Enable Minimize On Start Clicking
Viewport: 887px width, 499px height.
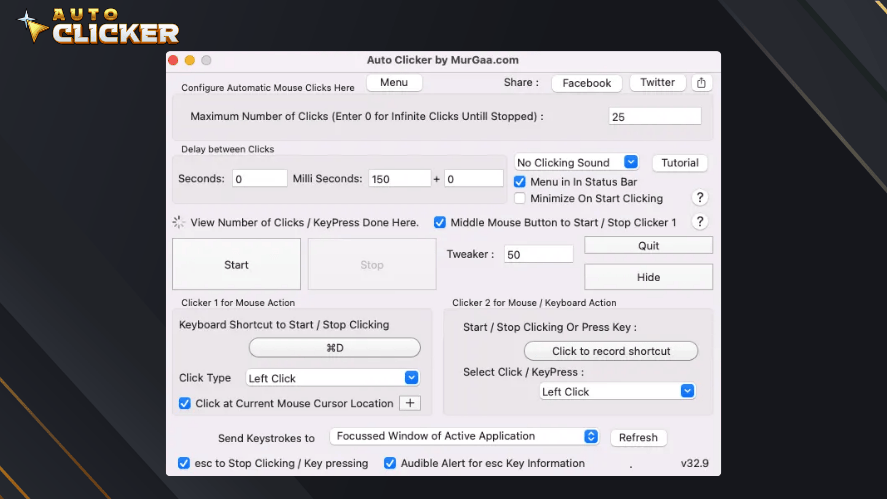click(519, 198)
